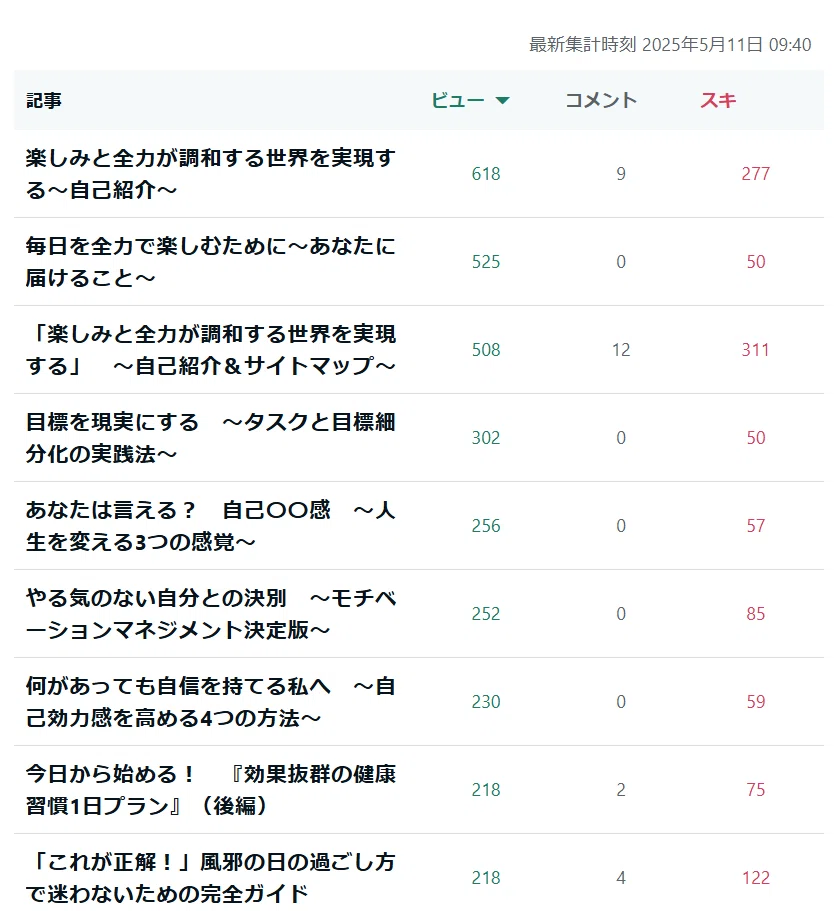This screenshot has width=840, height=911.
Task: Click the 277 スキ count in first row
Action: point(755,174)
